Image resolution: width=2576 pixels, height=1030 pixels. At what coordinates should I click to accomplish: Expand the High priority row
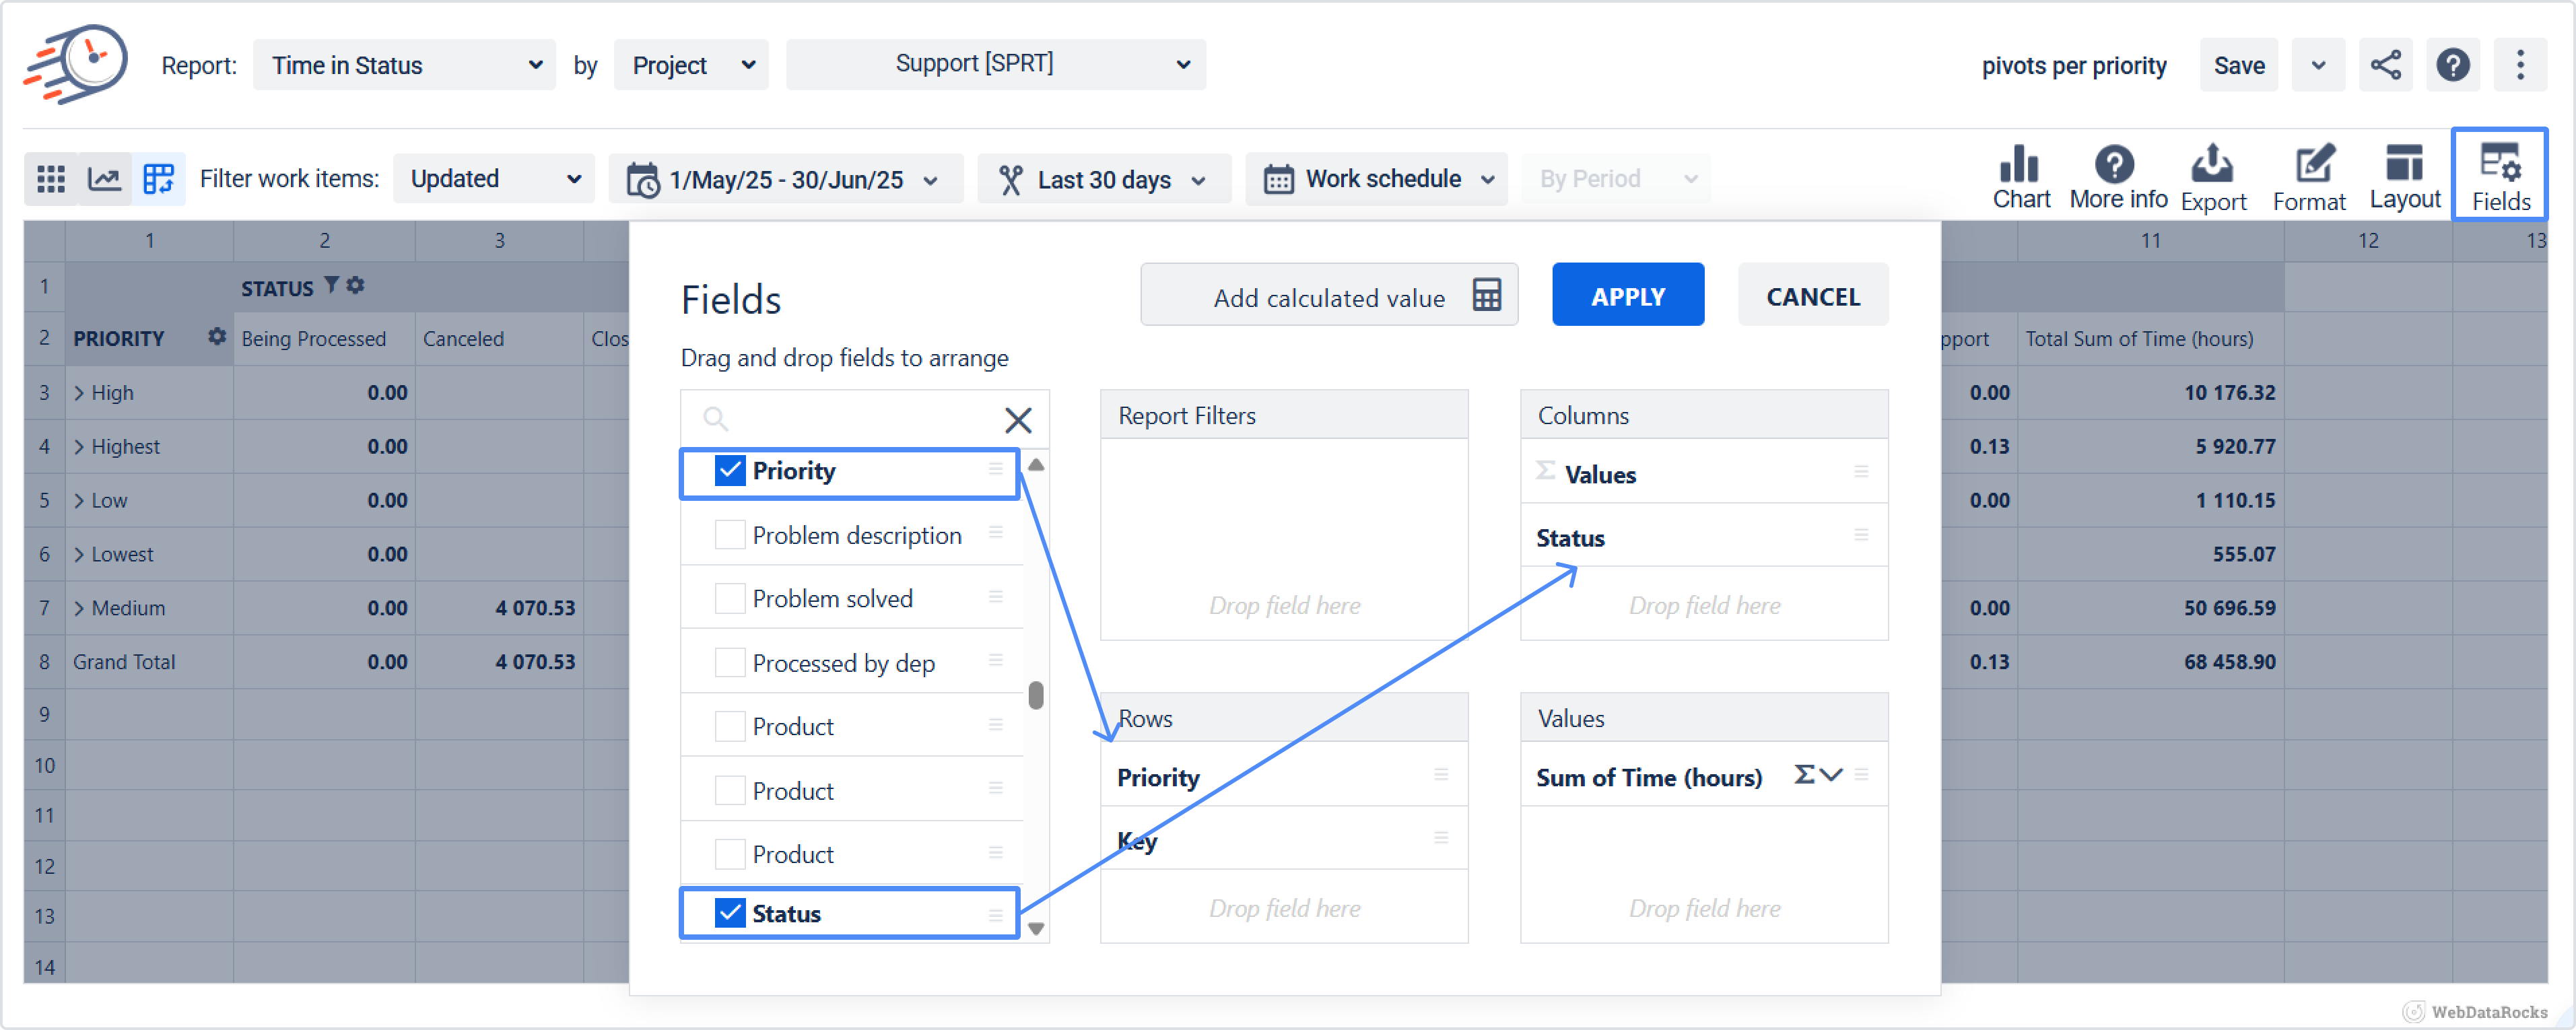(79, 393)
